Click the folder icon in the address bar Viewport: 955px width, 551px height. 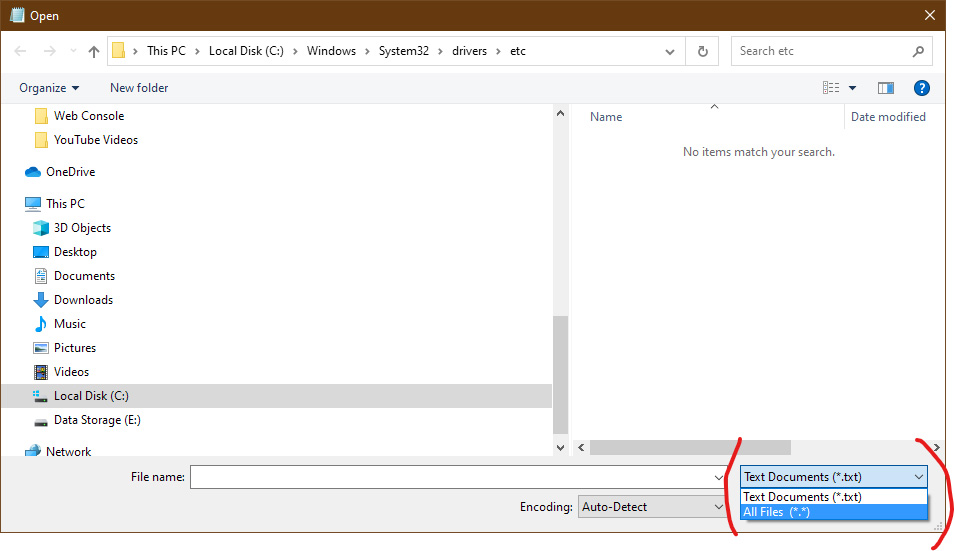tap(119, 51)
